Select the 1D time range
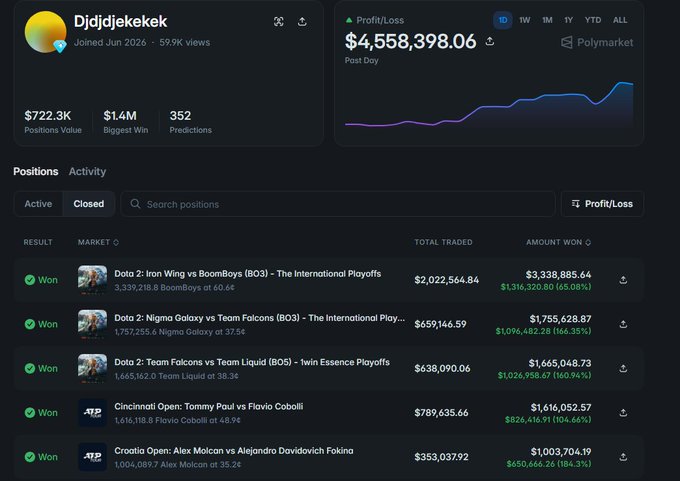Screen dimensions: 680x481 click(x=503, y=20)
